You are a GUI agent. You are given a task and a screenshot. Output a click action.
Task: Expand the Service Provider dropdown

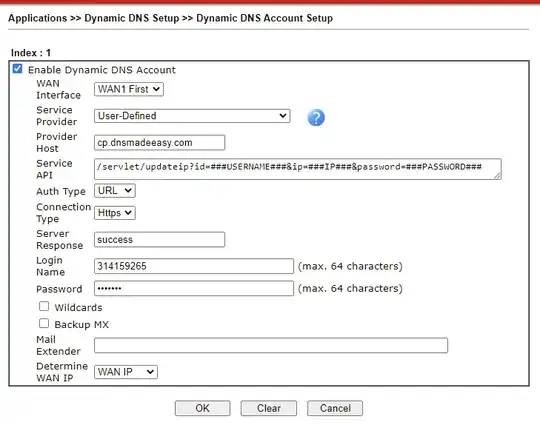192,116
